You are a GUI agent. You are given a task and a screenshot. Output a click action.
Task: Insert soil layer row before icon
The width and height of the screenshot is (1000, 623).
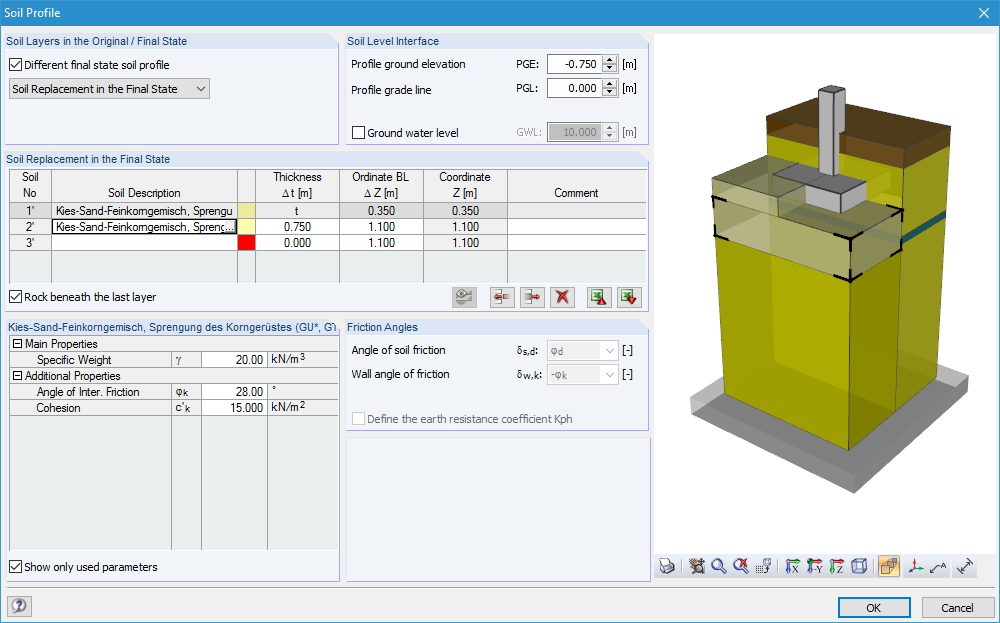point(502,297)
